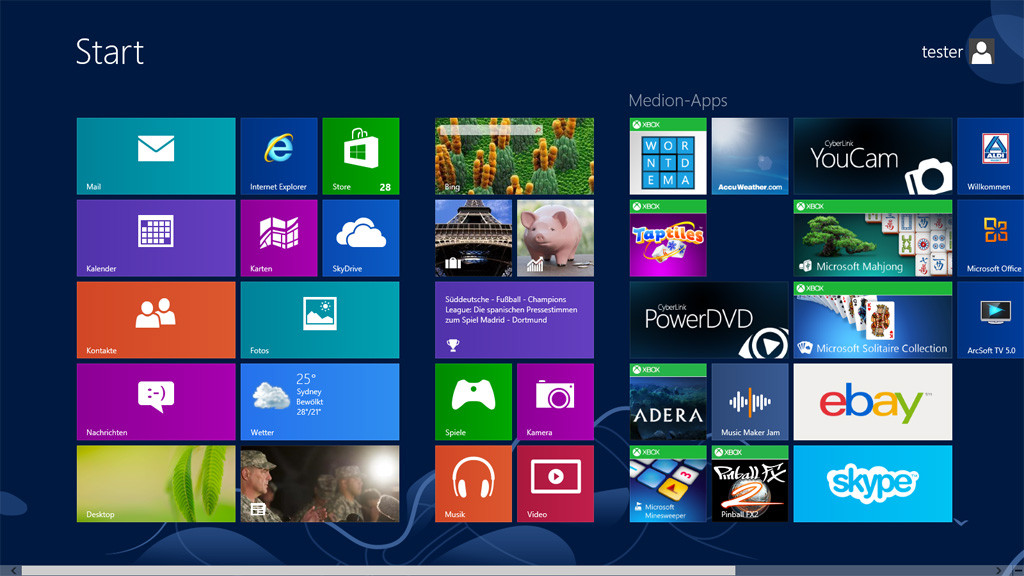Open the ArcSoft TV 5.0 tile
The height and width of the screenshot is (576, 1024).
pos(991,320)
